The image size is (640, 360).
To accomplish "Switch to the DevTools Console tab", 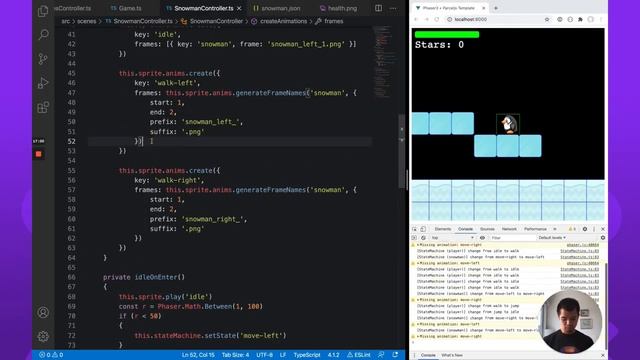I will click(465, 229).
